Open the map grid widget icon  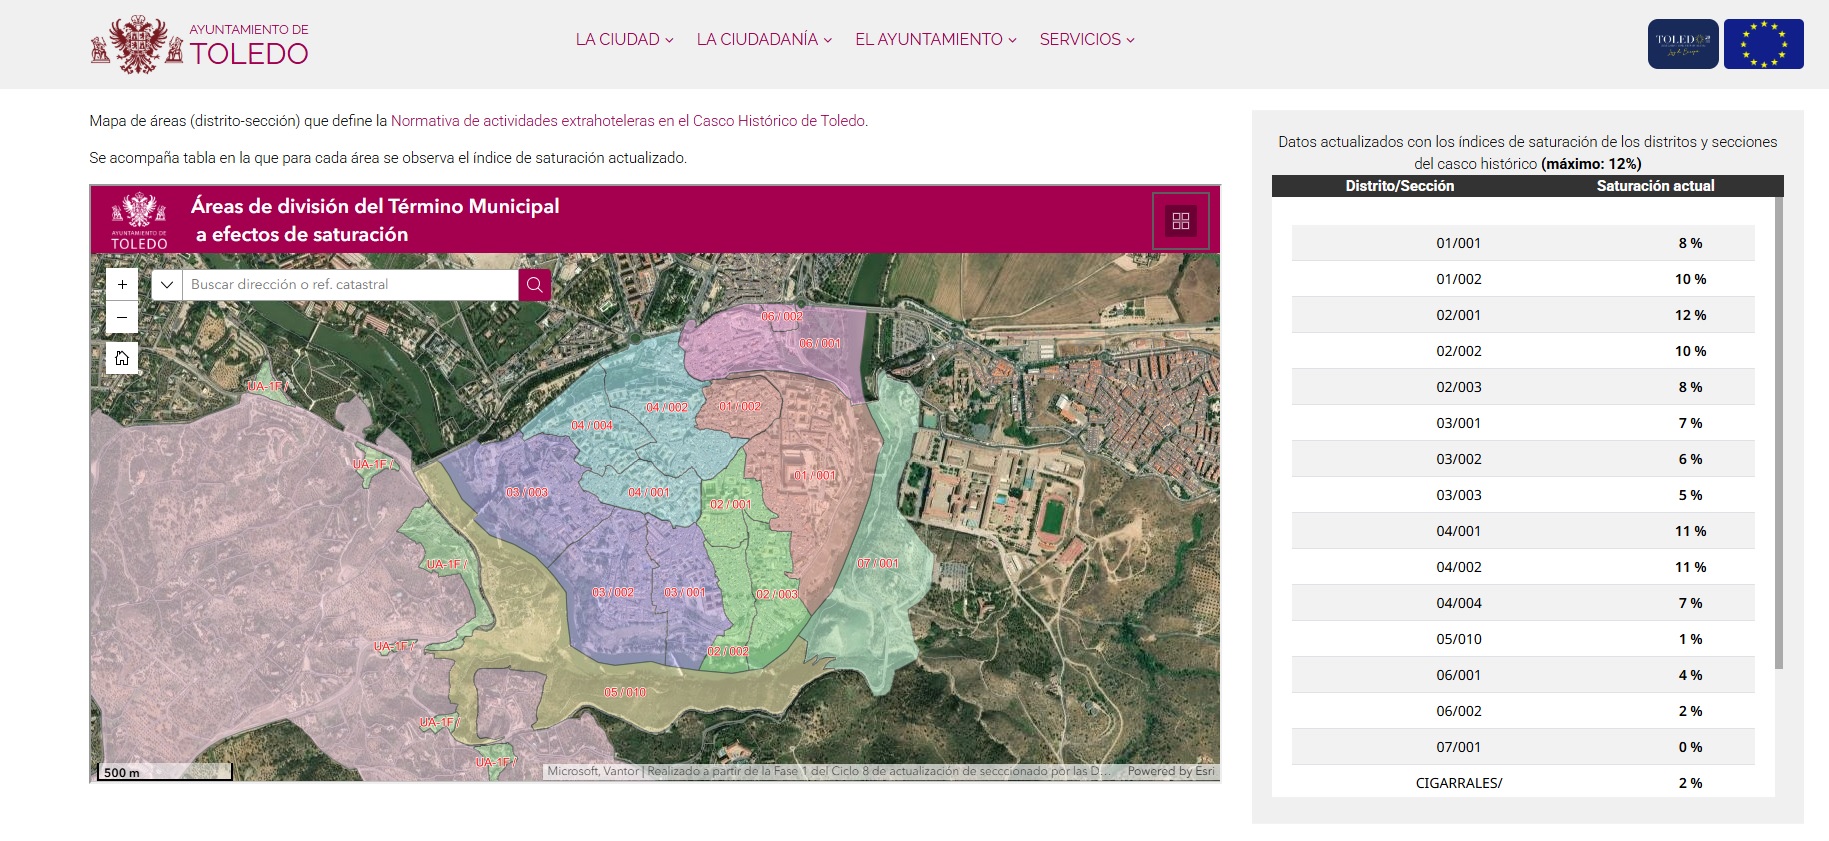1180,221
